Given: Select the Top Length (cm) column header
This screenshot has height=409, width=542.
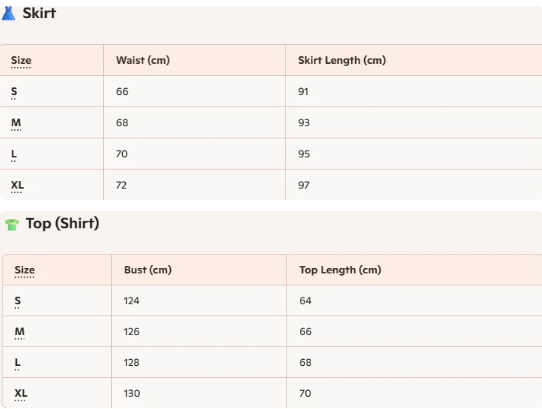Looking at the screenshot, I should click(340, 270).
